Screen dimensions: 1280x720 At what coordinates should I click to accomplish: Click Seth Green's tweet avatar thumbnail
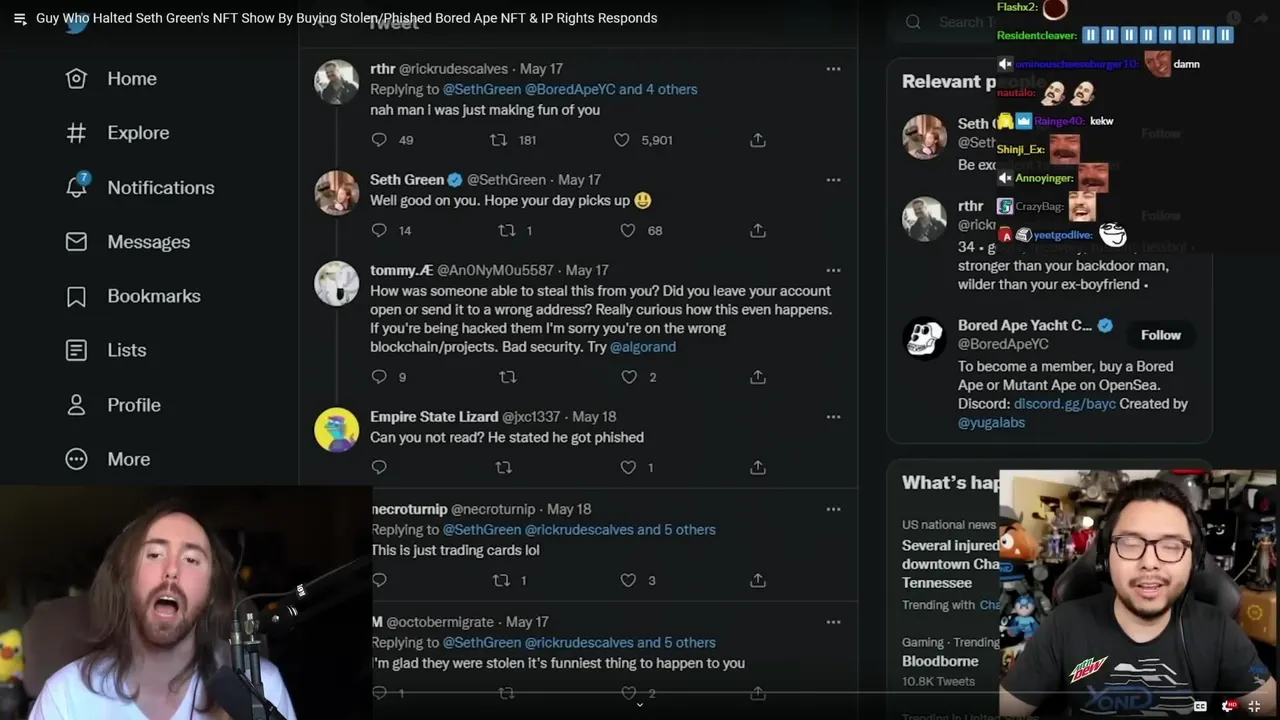click(337, 193)
